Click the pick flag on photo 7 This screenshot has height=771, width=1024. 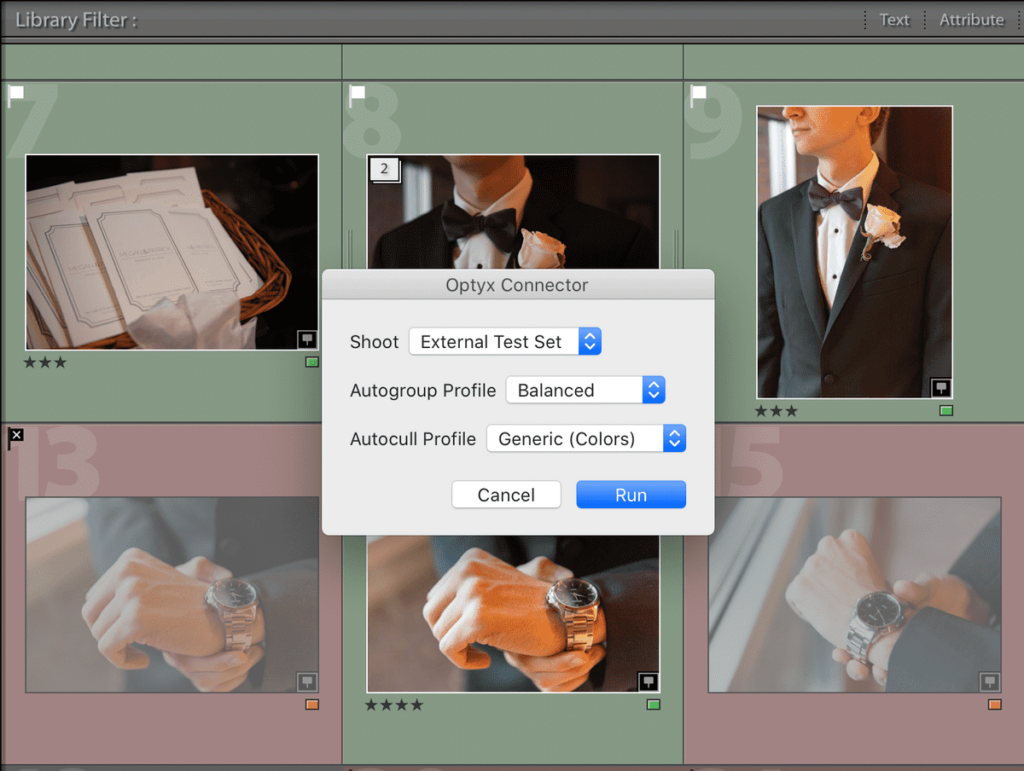[14, 94]
